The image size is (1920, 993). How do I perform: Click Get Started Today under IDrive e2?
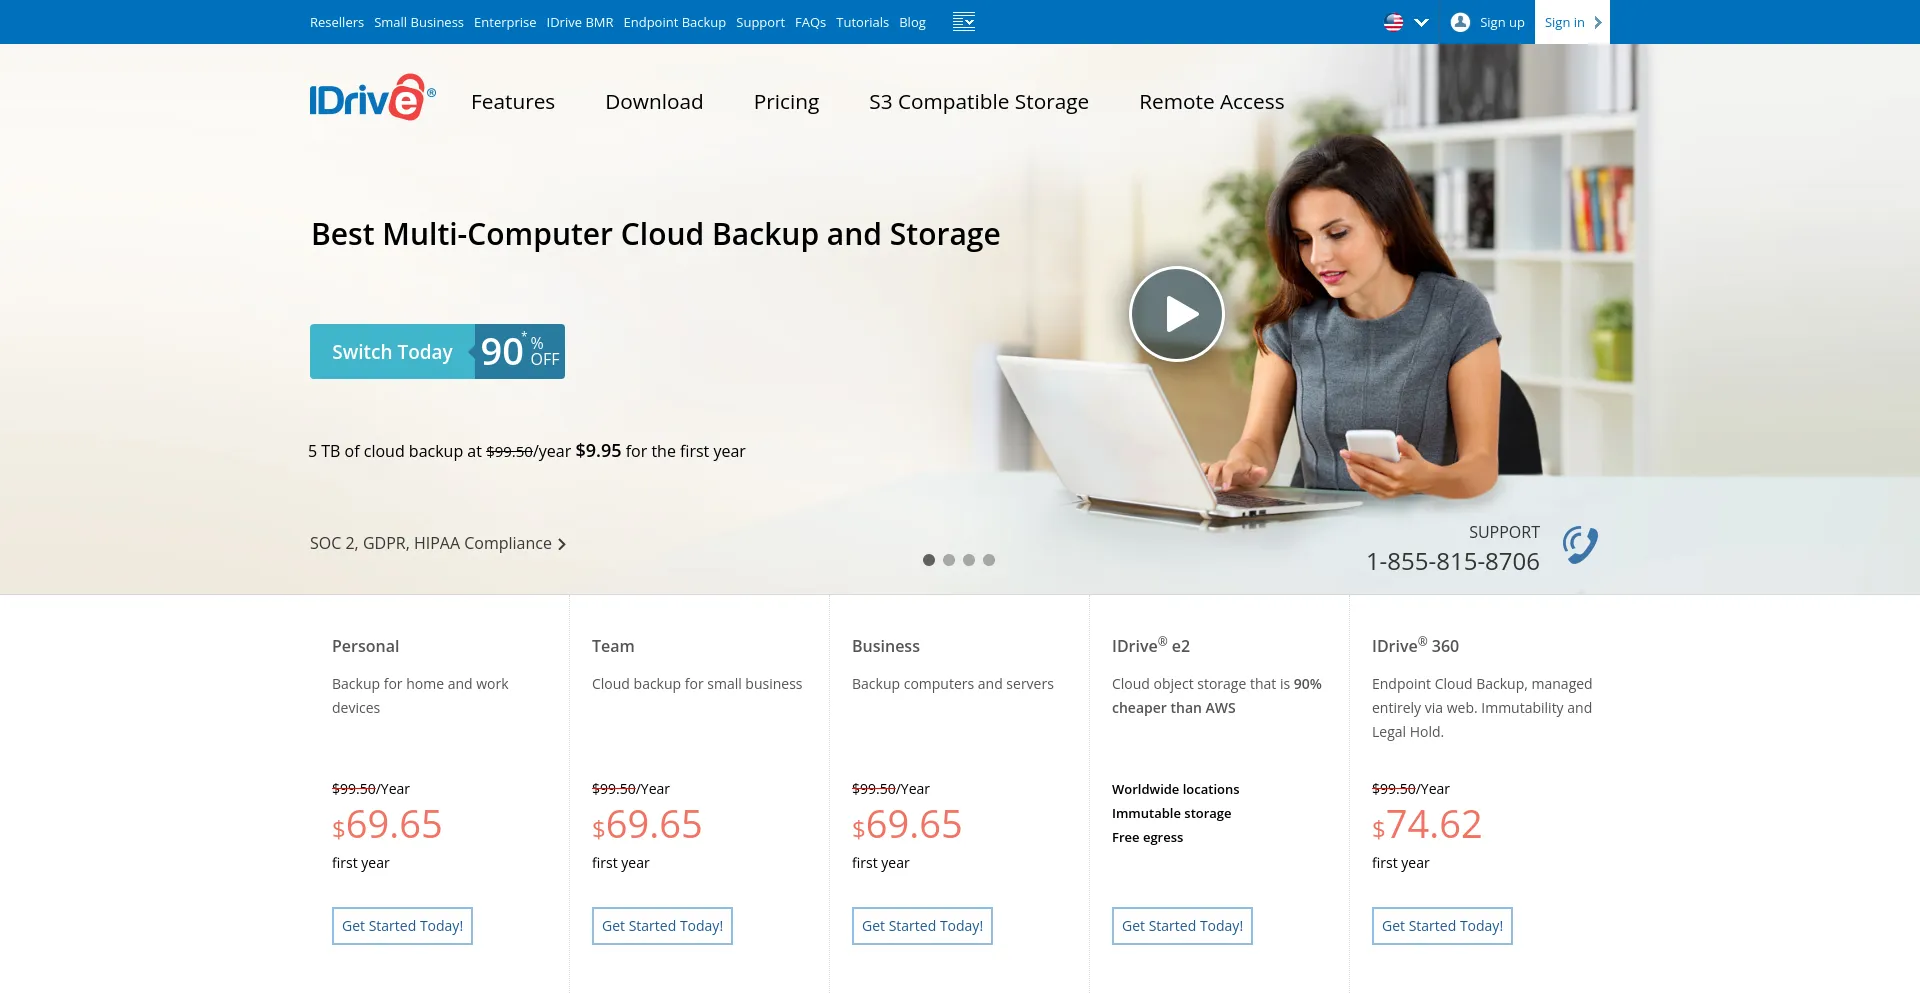click(1182, 926)
